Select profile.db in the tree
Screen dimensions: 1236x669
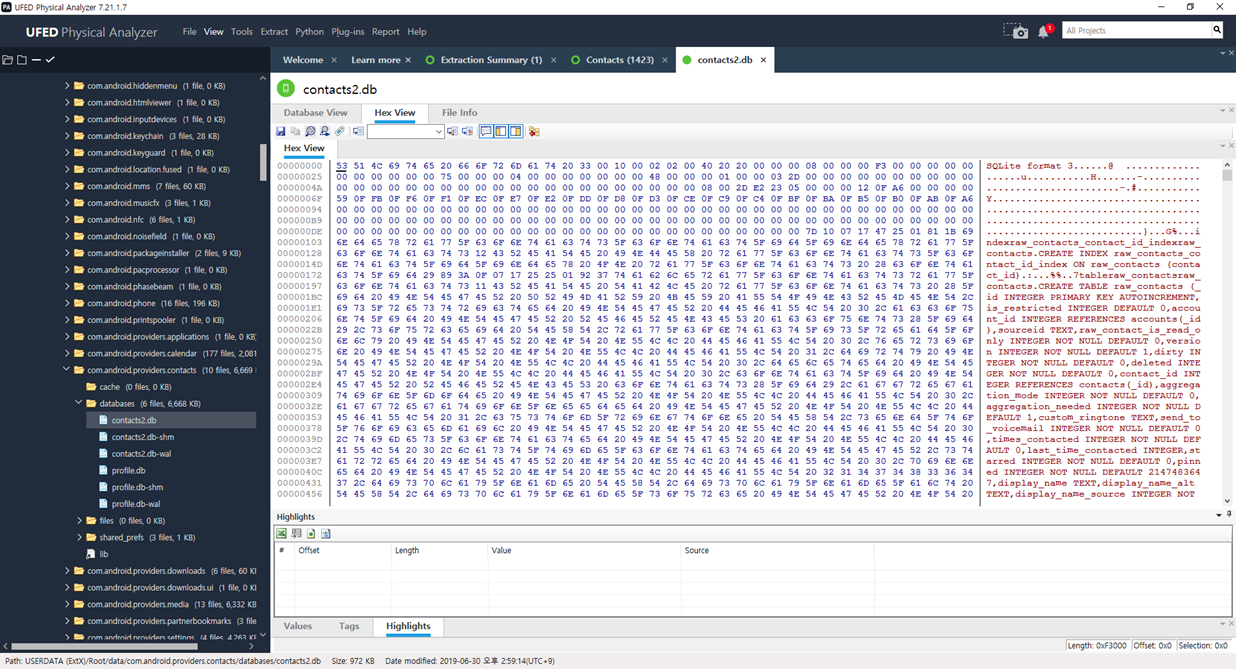(x=128, y=470)
